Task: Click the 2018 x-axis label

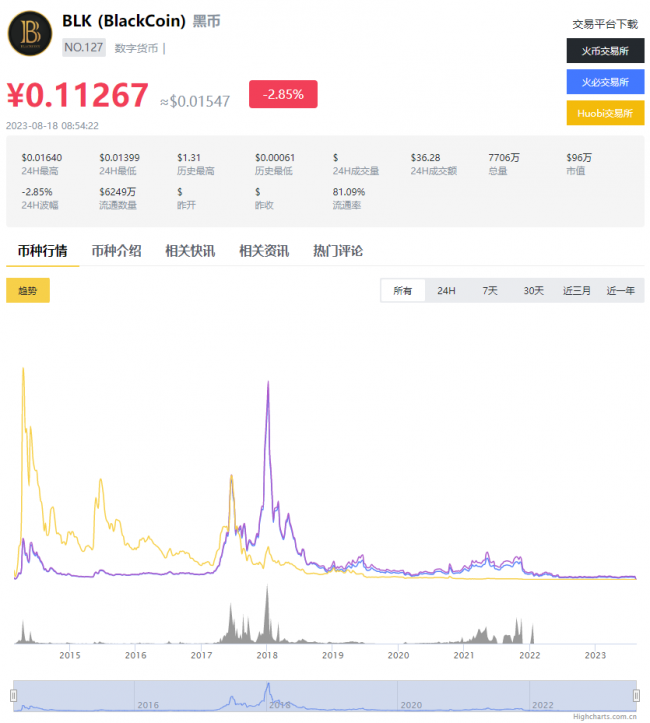Action: coord(267,655)
